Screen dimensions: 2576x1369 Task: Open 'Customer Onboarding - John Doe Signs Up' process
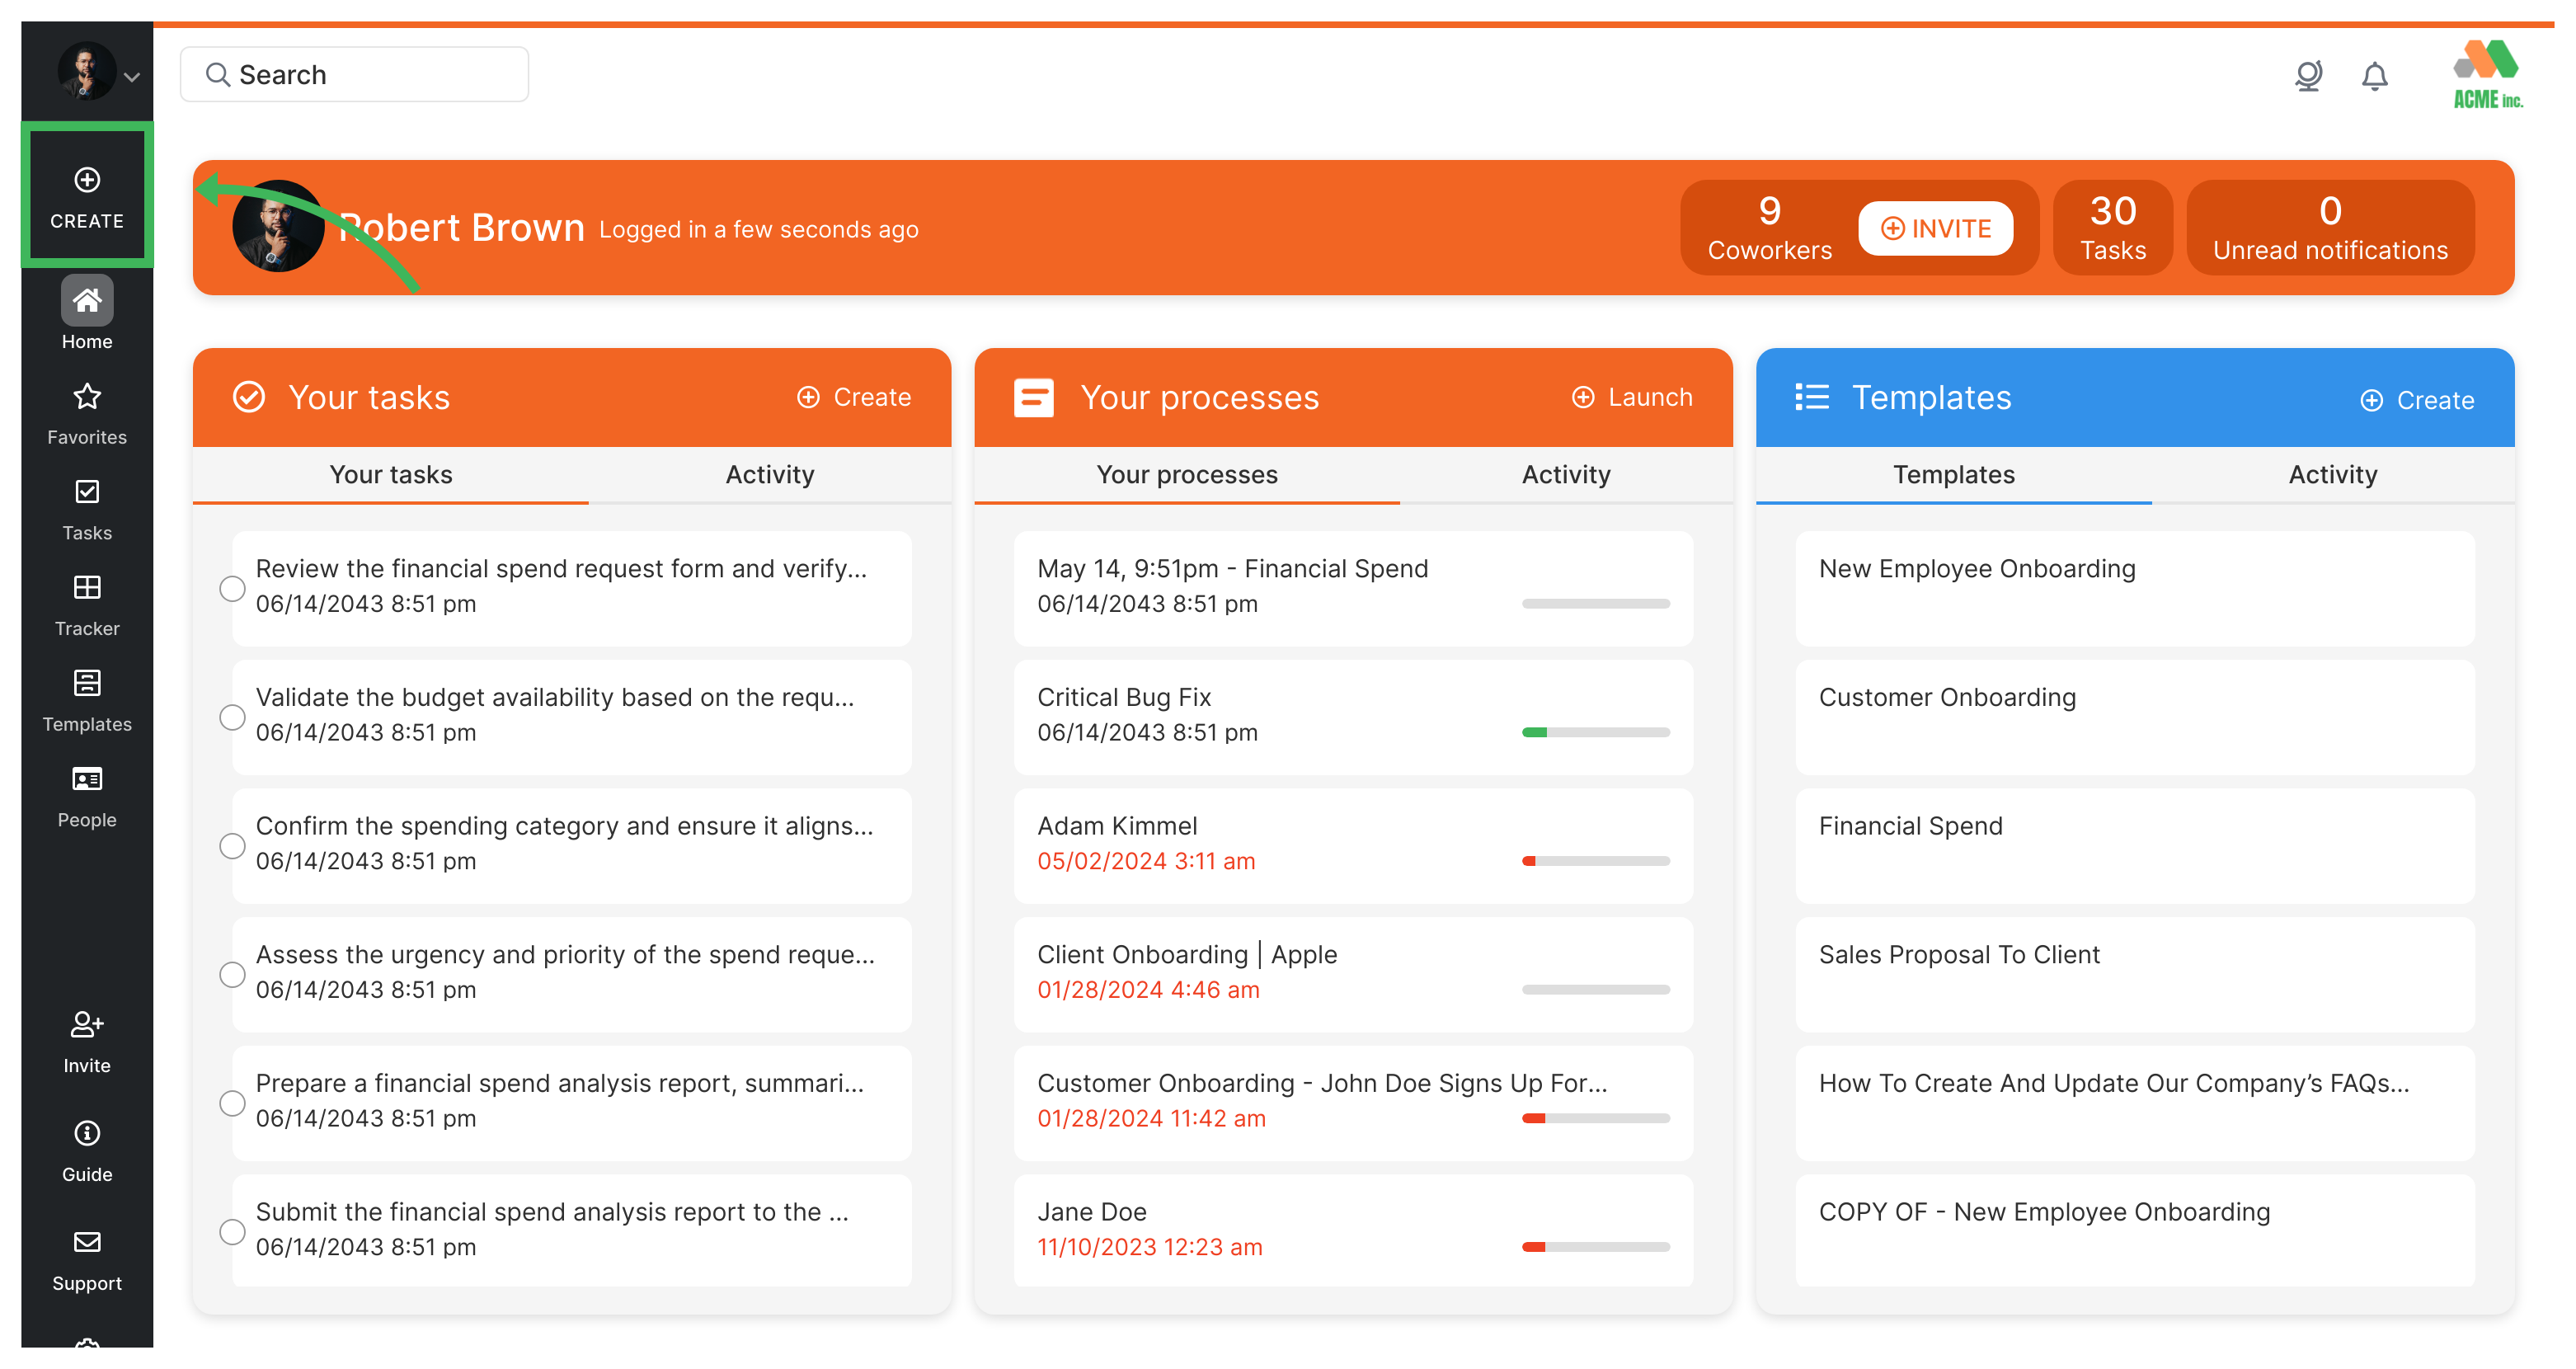(1353, 1104)
